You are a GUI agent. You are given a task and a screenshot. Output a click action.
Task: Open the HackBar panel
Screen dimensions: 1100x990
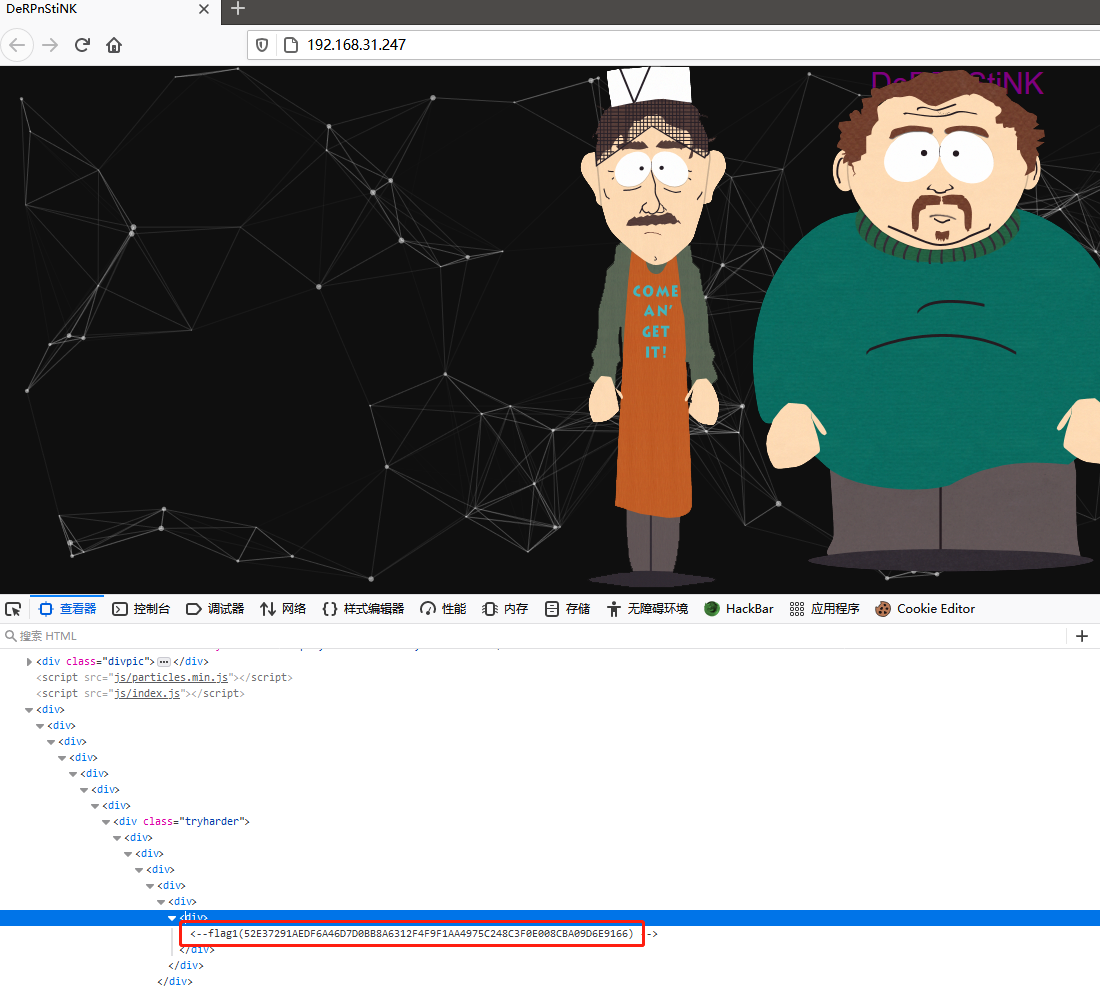(739, 609)
